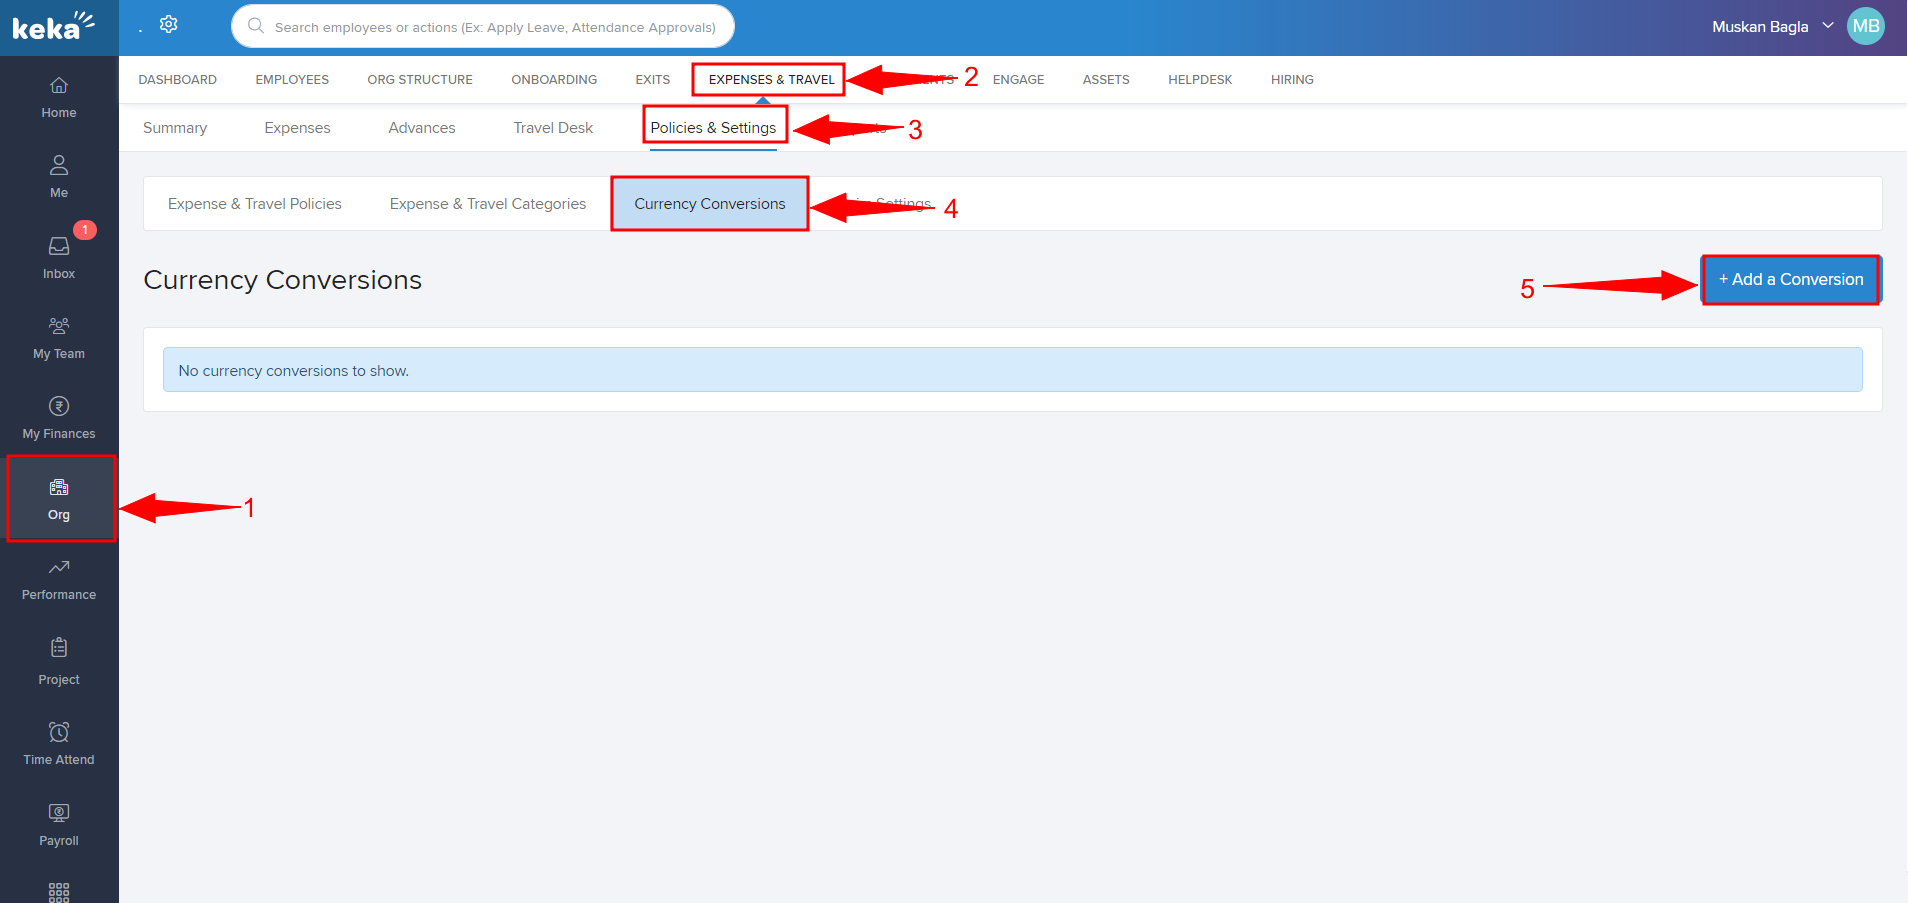Click the keka logo
This screenshot has height=903, width=1908.
coord(52,27)
